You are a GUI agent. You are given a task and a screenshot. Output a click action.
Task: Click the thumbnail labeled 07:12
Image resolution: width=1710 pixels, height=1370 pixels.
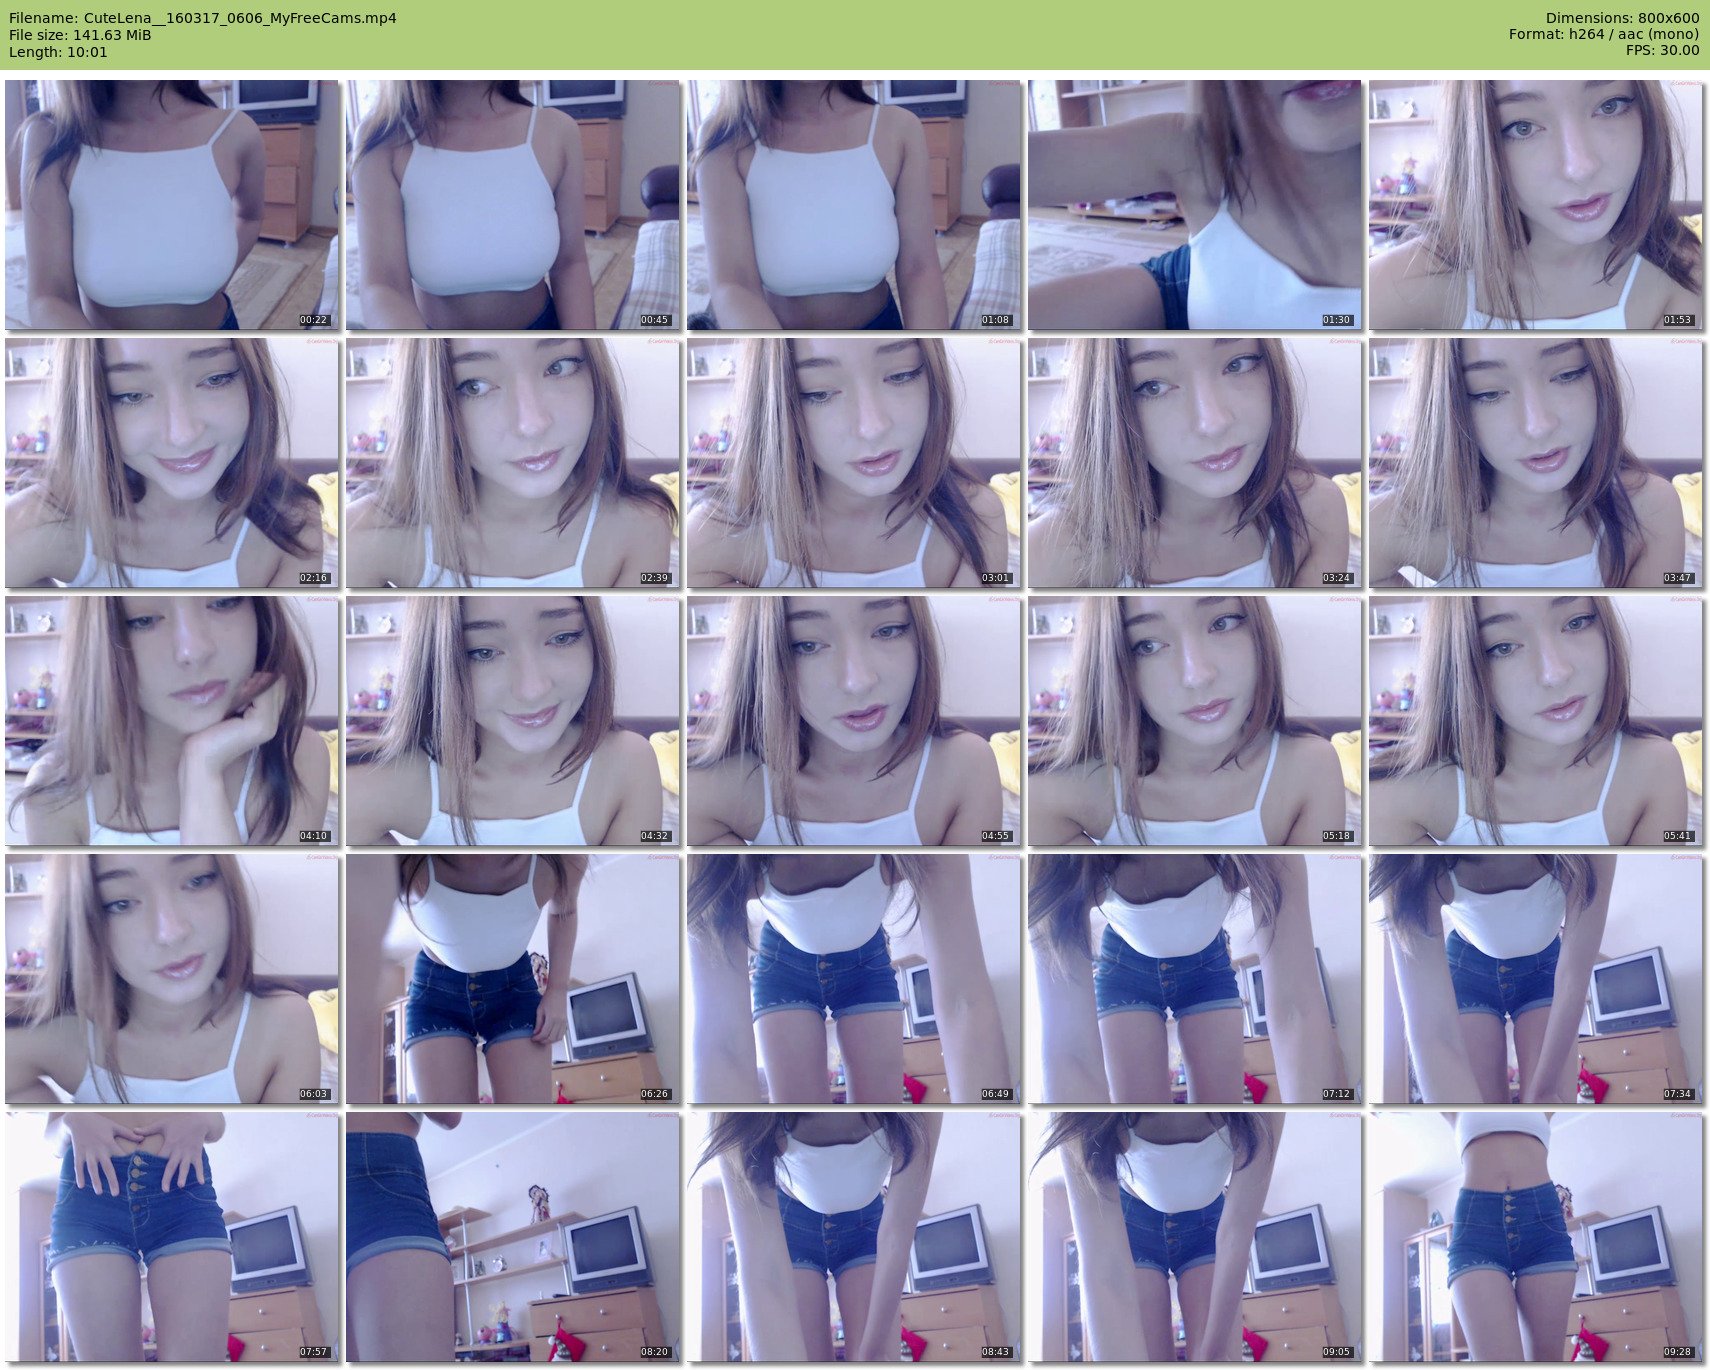click(x=1194, y=979)
